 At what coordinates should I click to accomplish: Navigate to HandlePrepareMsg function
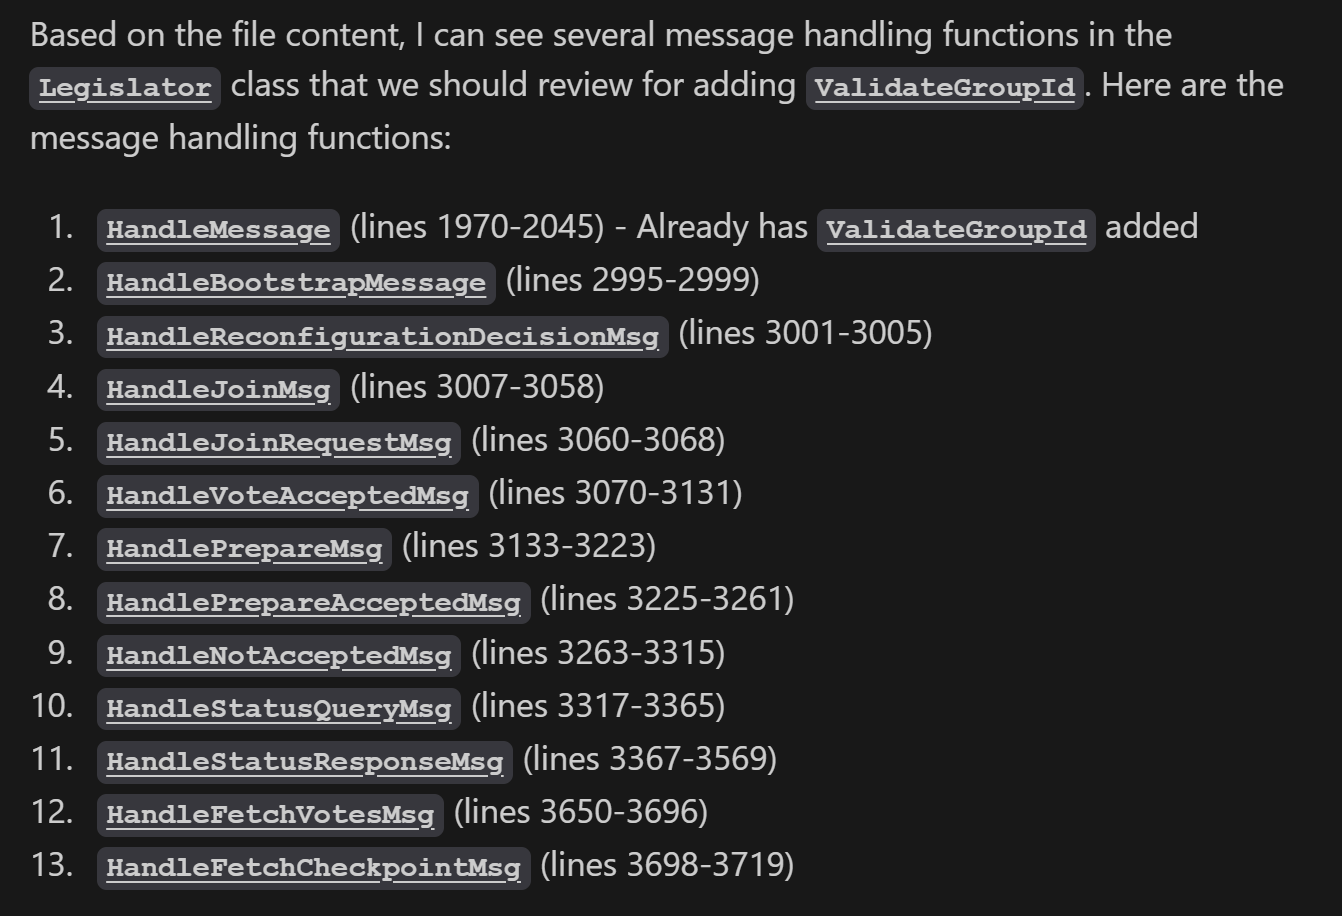point(244,548)
